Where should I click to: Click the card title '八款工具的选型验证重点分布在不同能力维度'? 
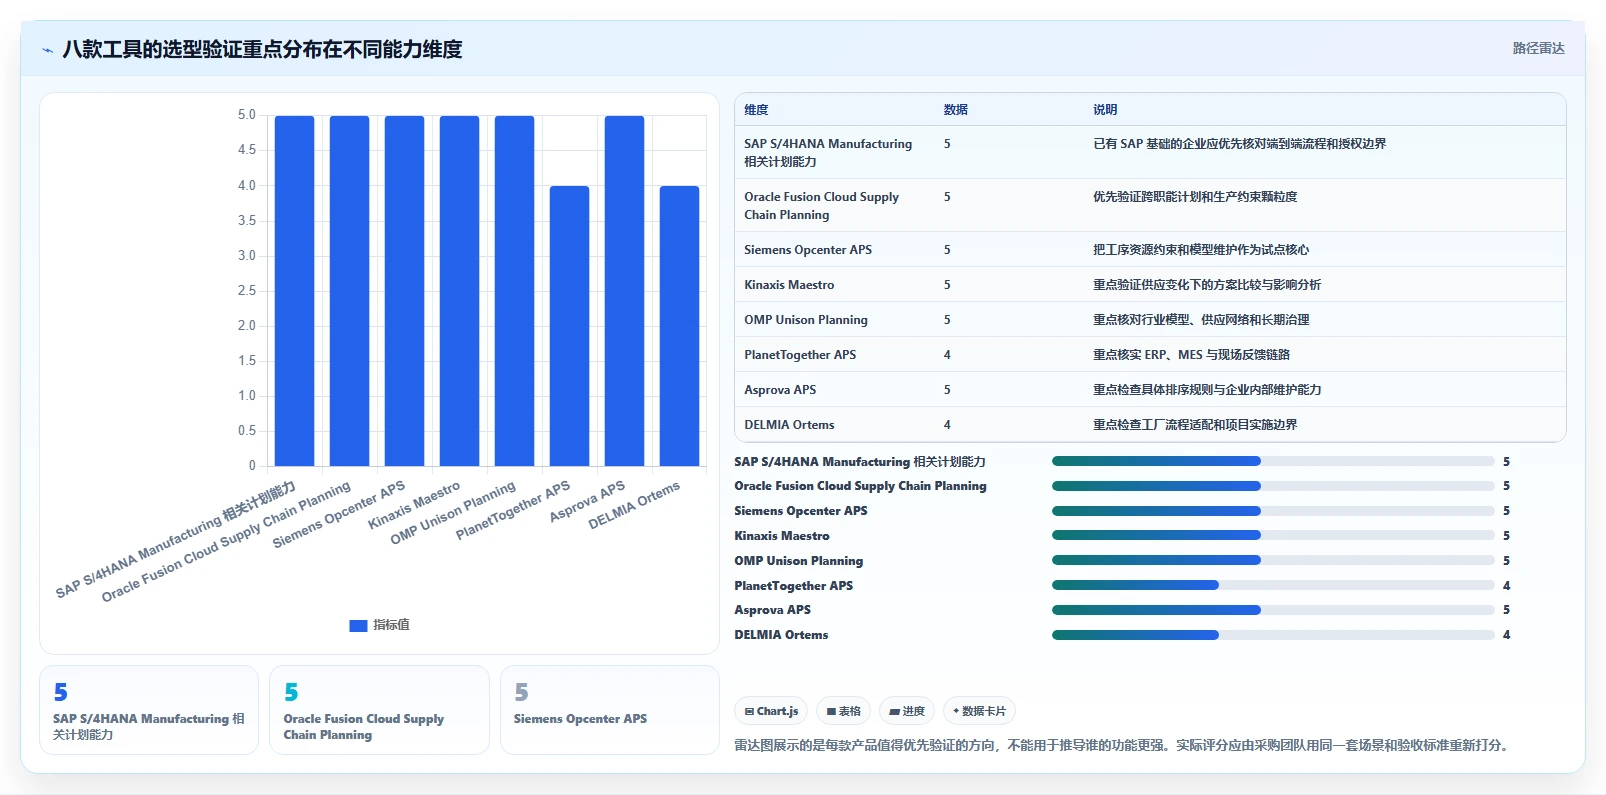click(x=262, y=49)
